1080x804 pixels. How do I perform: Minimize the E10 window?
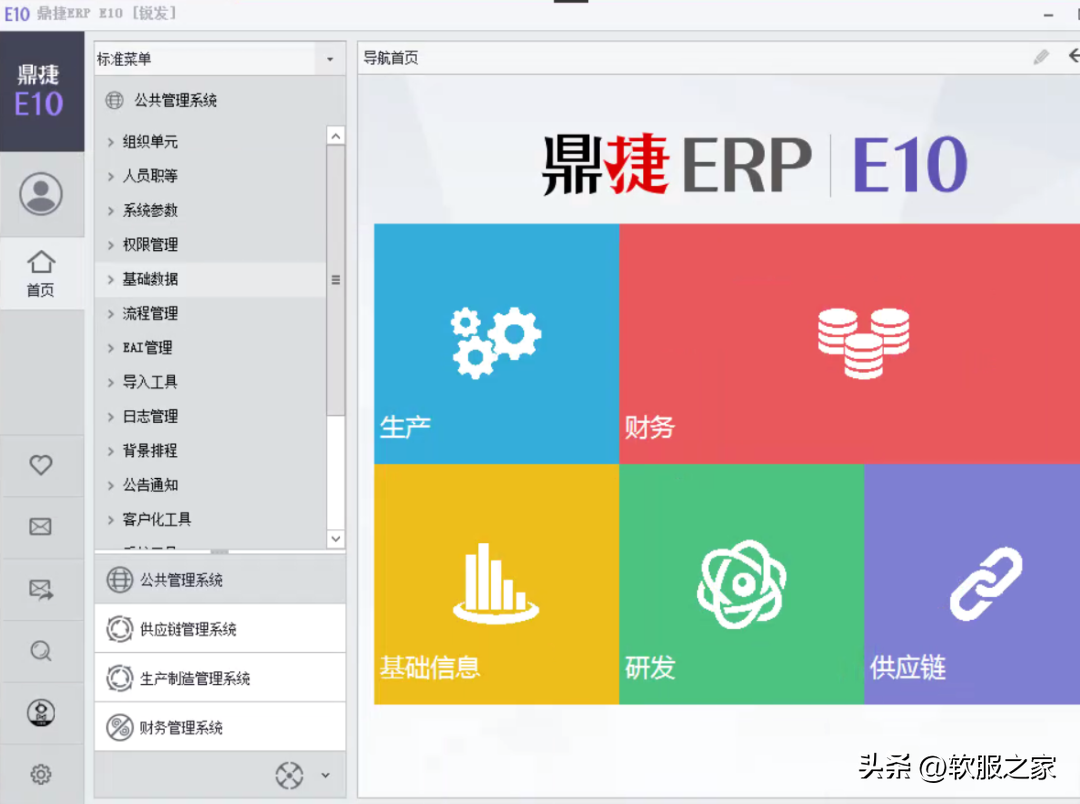click(x=1048, y=14)
